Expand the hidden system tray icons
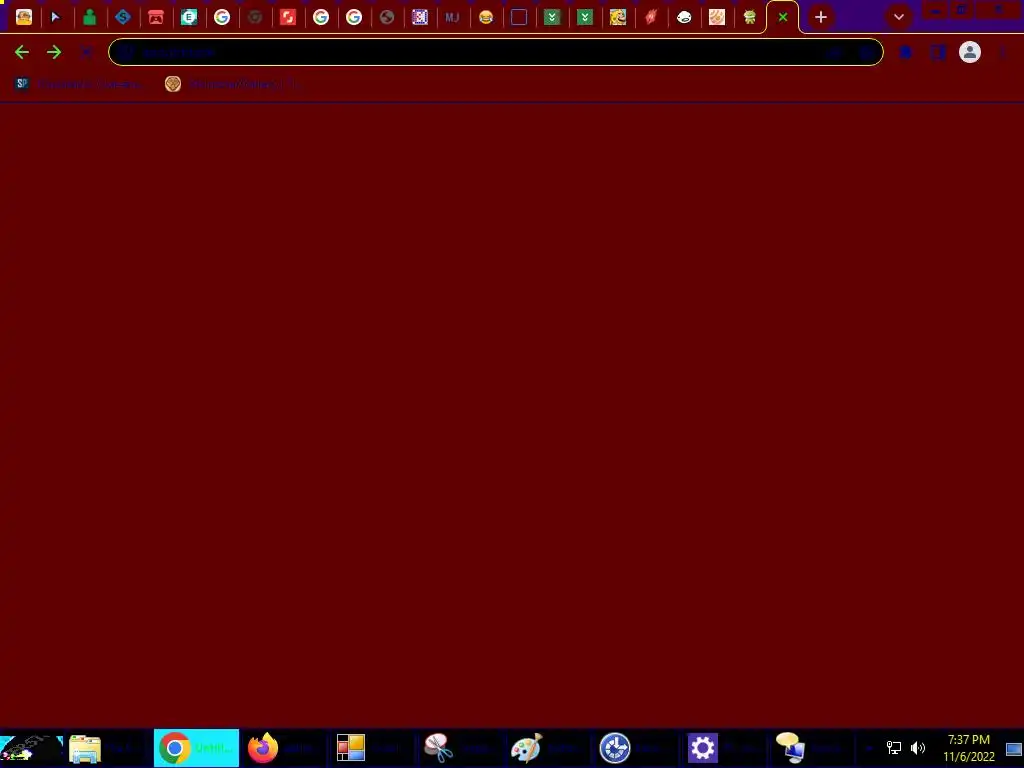This screenshot has width=1024, height=768. coord(869,748)
